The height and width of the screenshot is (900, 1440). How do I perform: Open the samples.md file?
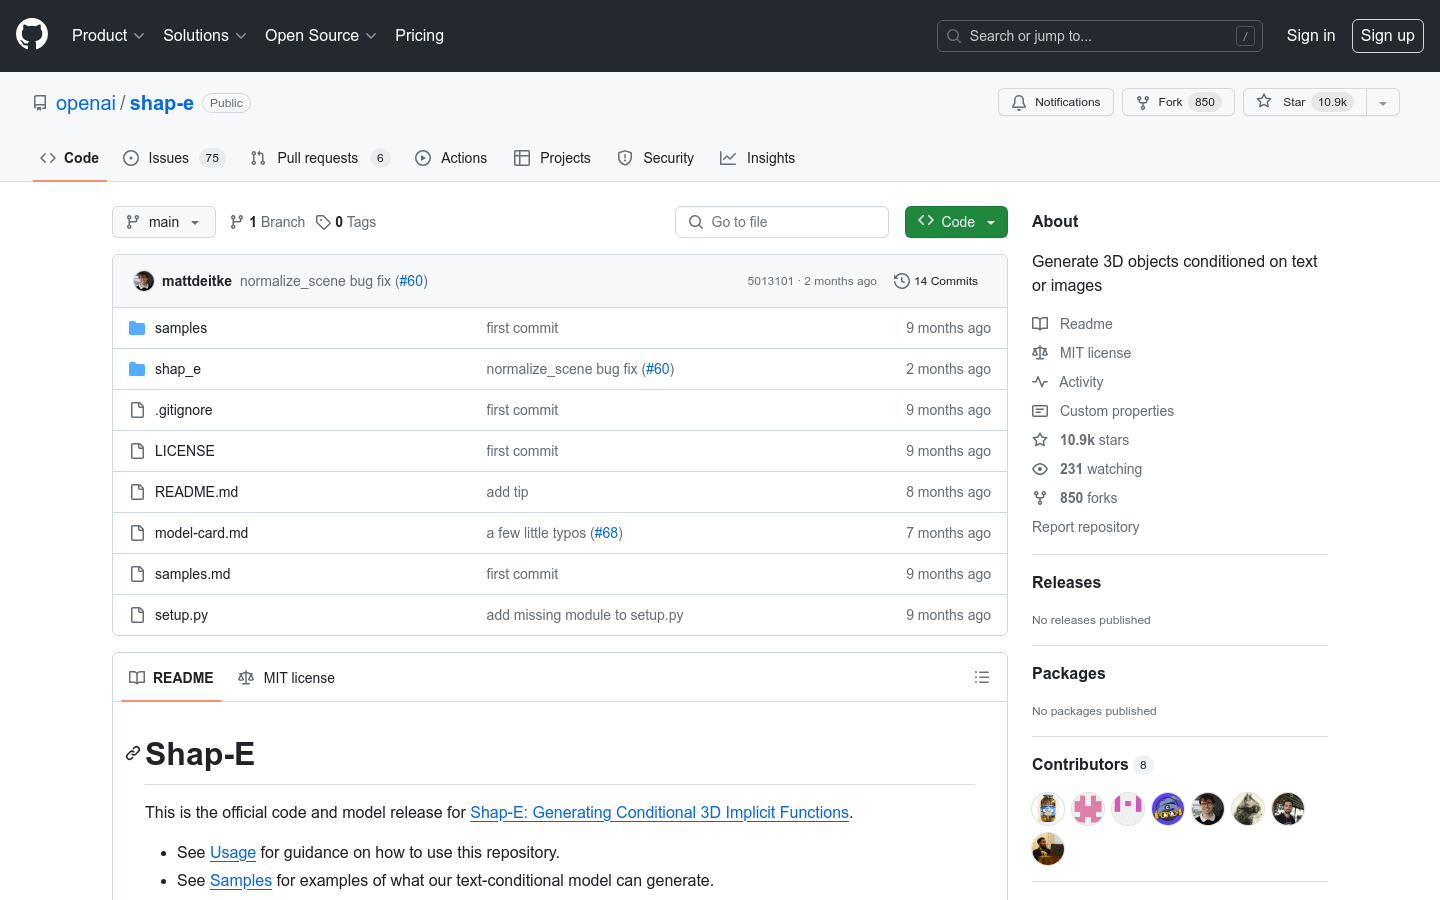pyautogui.click(x=193, y=574)
